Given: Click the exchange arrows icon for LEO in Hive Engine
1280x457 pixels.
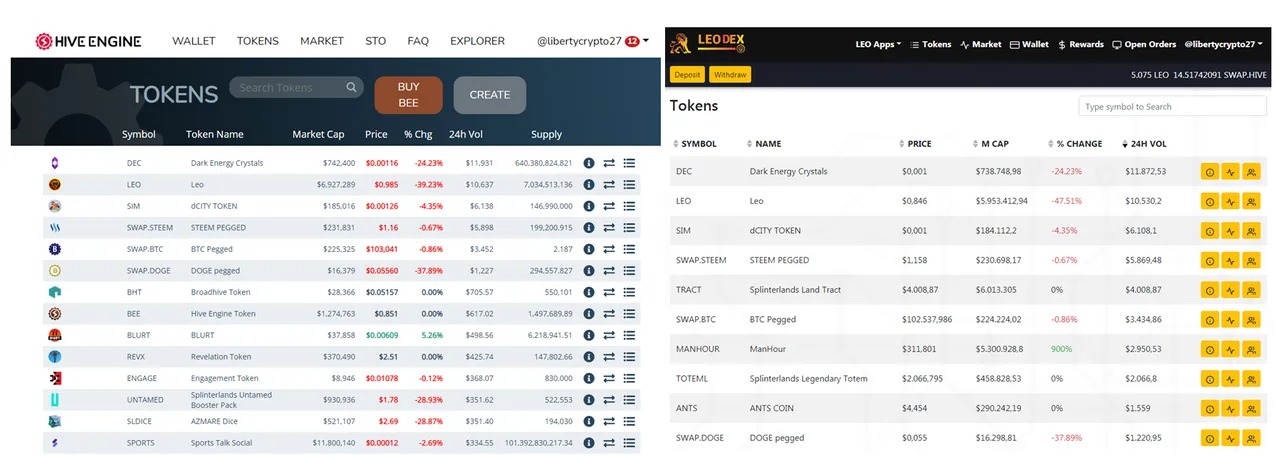Looking at the screenshot, I should coord(609,184).
